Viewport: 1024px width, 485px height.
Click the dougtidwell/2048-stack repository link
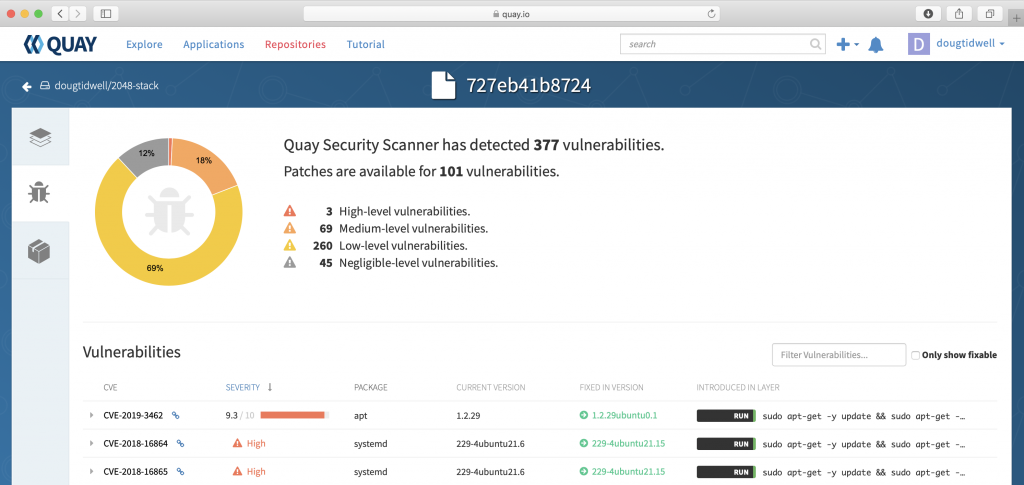pyautogui.click(x=105, y=86)
